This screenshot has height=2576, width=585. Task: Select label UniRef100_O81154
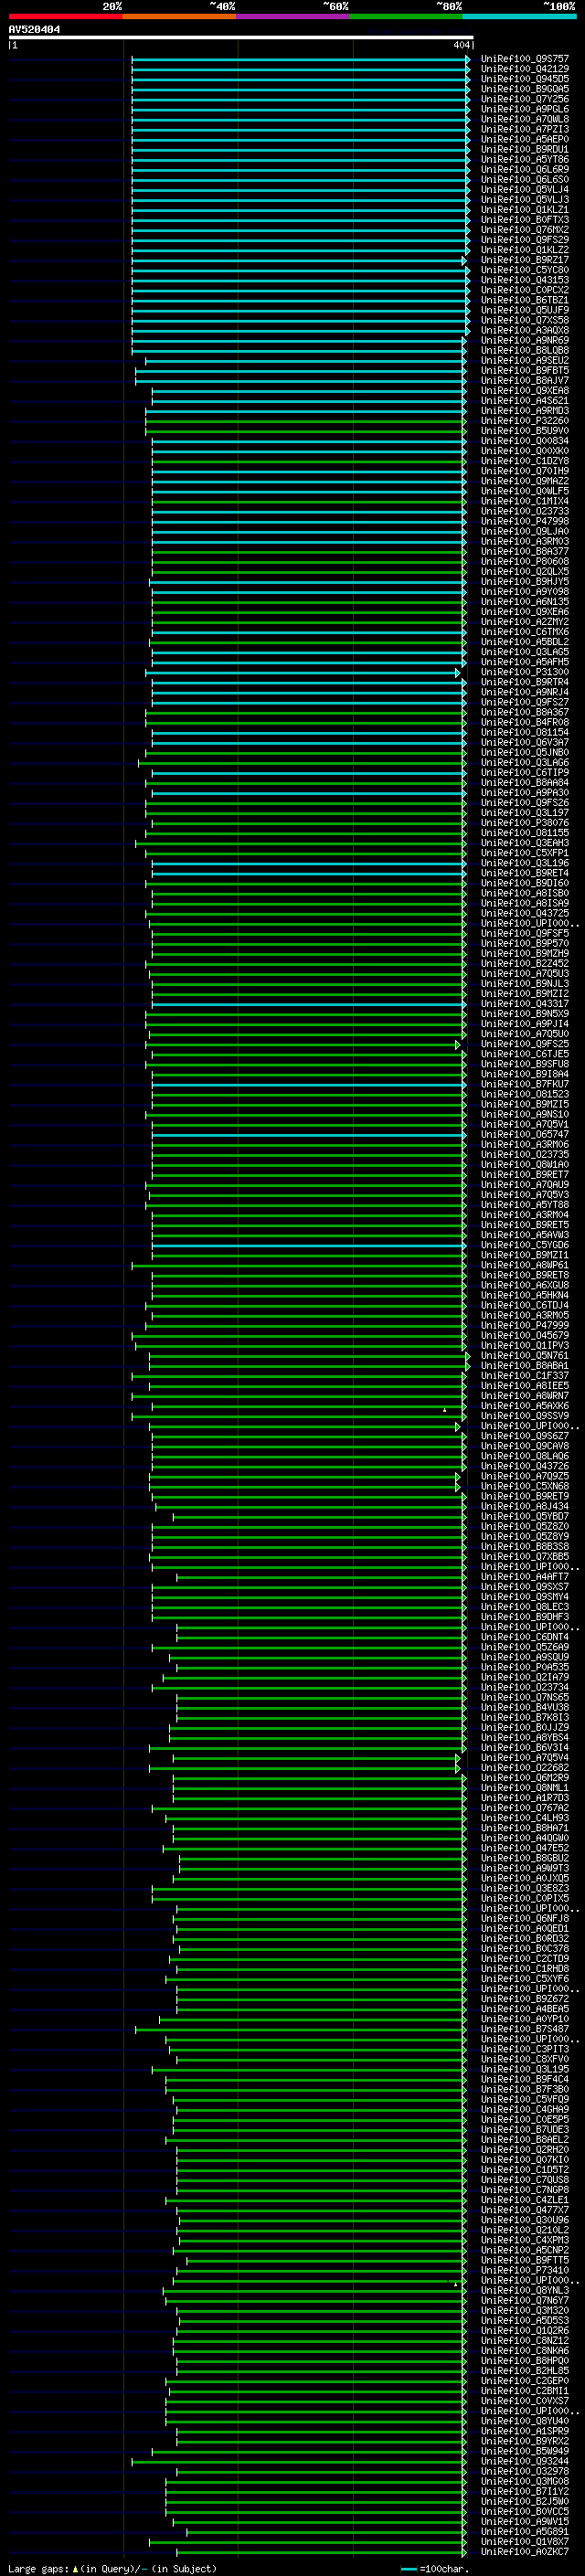(x=524, y=732)
